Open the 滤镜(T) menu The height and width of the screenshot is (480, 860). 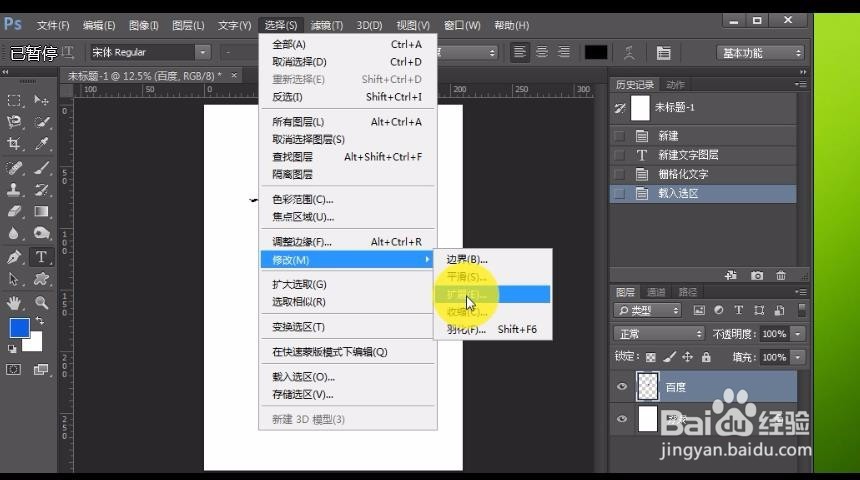click(326, 25)
